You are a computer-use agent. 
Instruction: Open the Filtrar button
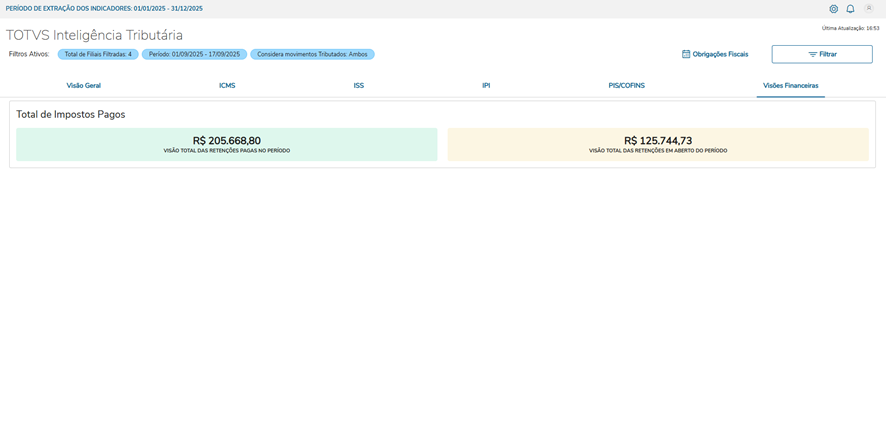tap(822, 54)
